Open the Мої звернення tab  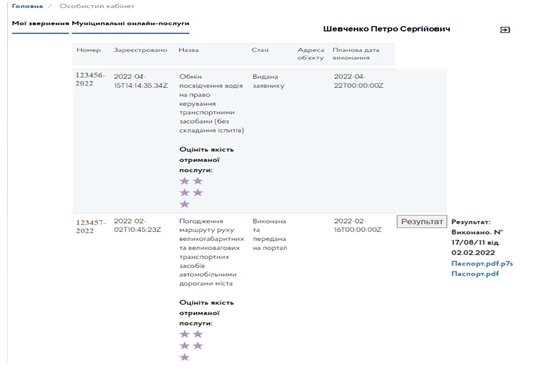coord(40,23)
